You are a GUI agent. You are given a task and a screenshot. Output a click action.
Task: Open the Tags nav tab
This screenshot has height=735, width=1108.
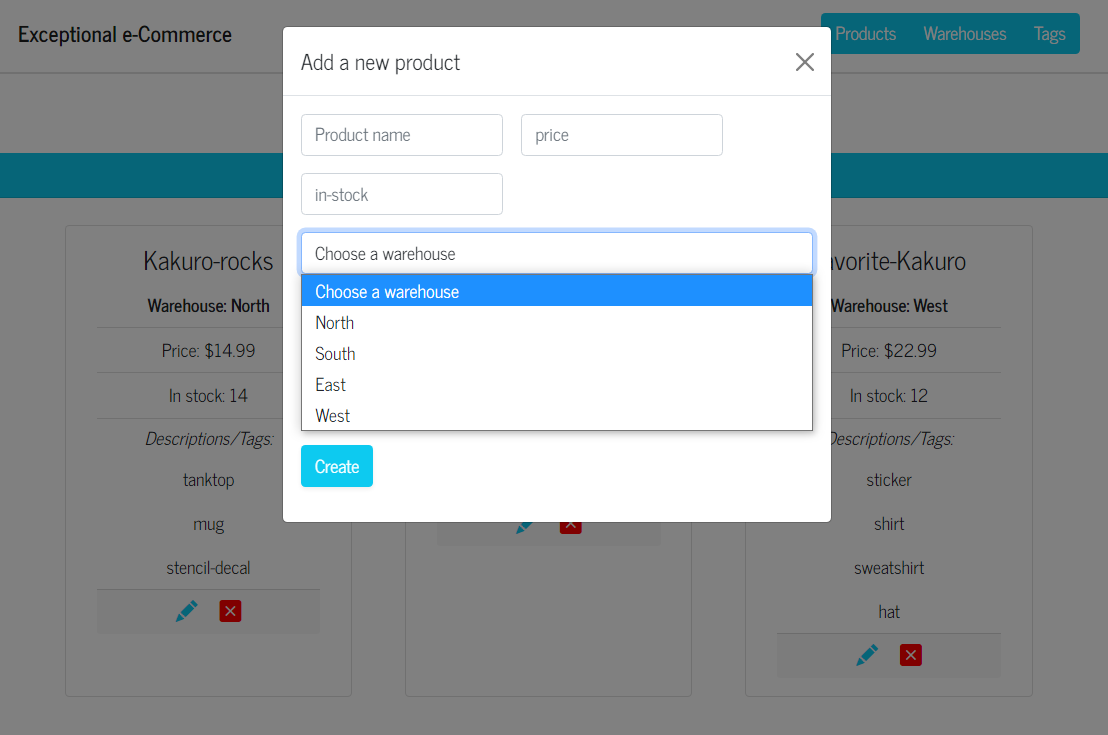point(1049,34)
